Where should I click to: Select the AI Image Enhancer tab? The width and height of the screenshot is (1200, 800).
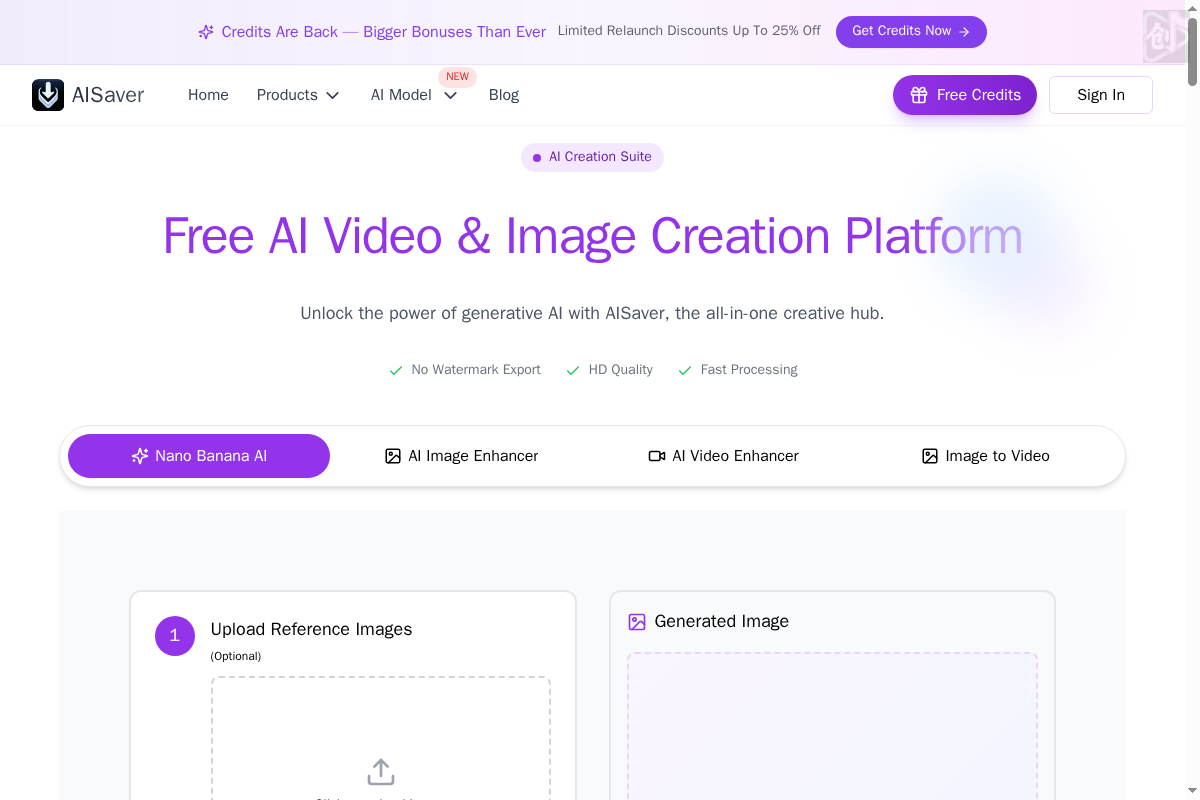(461, 456)
